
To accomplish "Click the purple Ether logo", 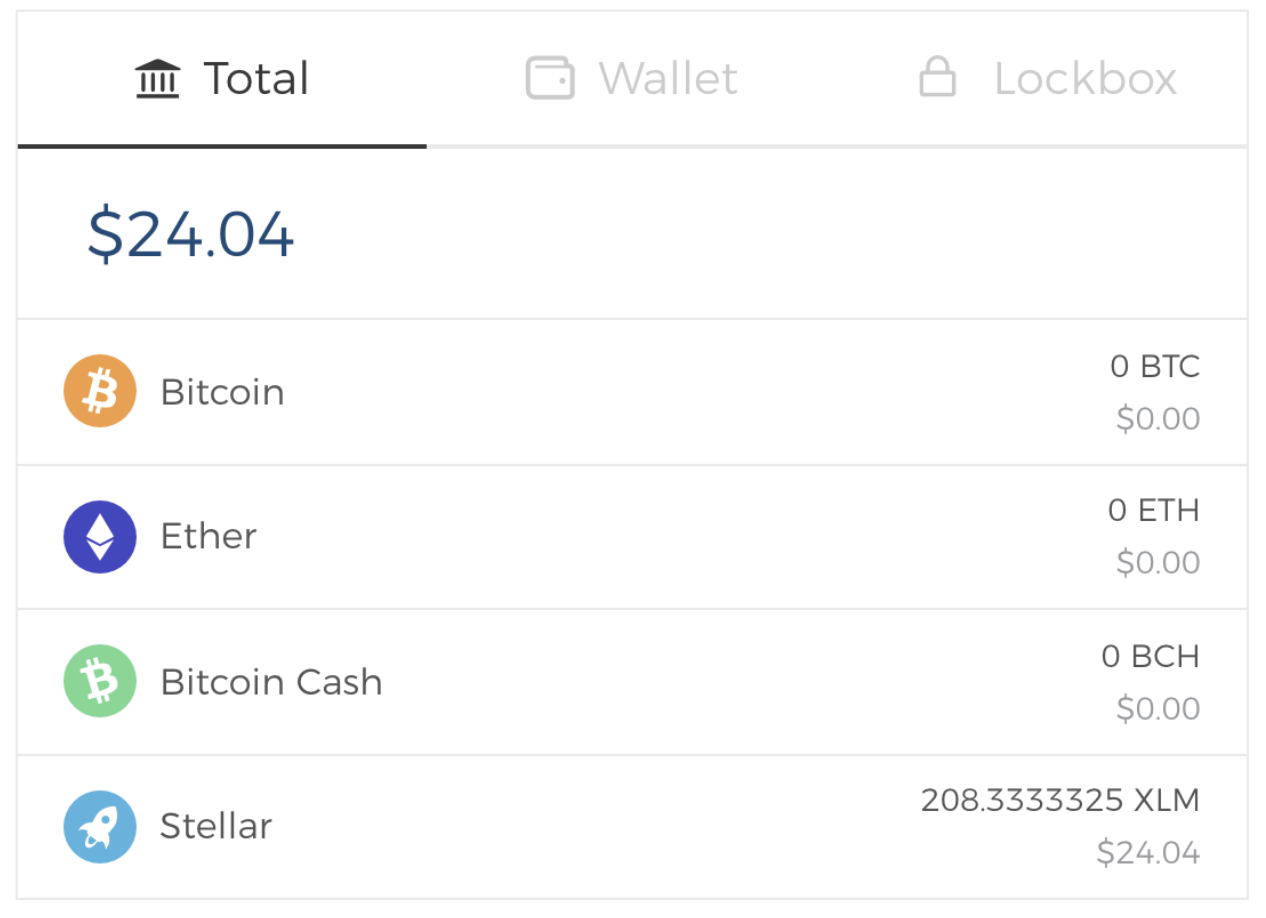I will pos(99,536).
